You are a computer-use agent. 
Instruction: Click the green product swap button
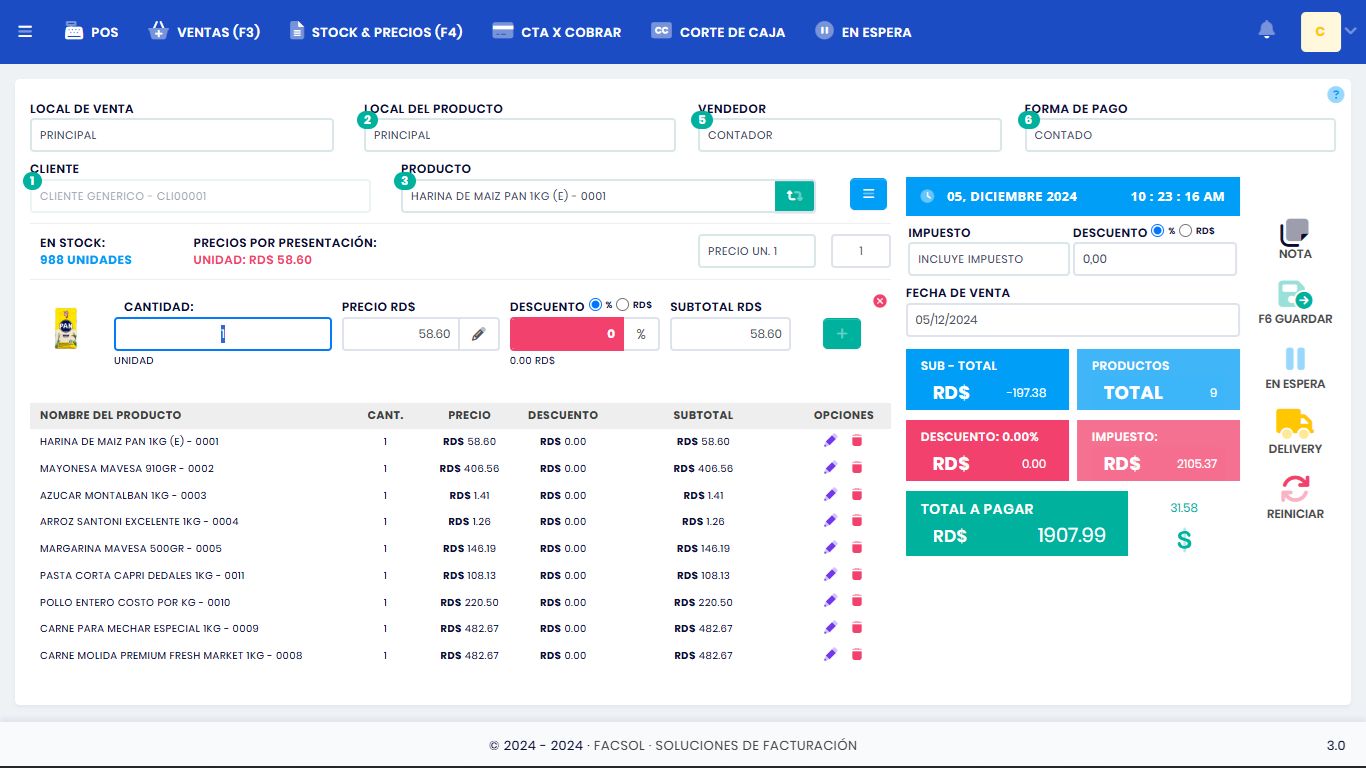[x=794, y=196]
